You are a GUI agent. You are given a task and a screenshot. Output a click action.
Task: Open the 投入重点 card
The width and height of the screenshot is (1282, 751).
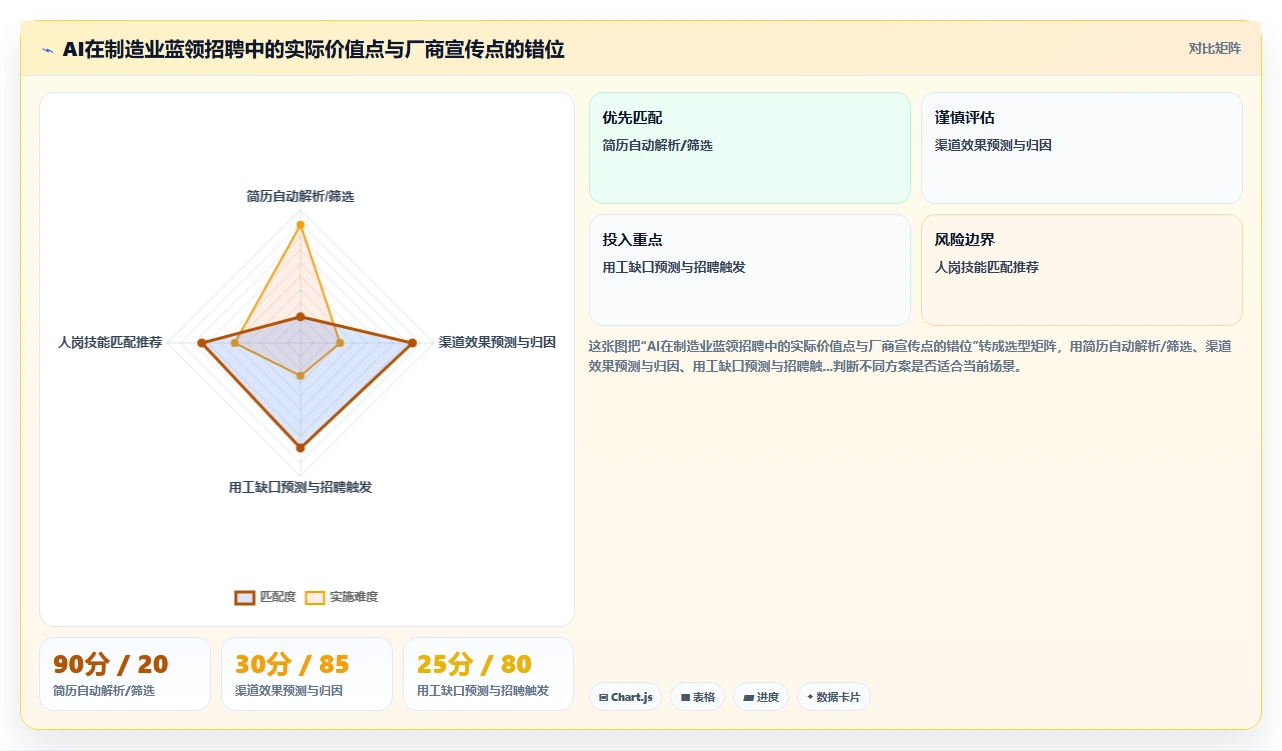750,270
